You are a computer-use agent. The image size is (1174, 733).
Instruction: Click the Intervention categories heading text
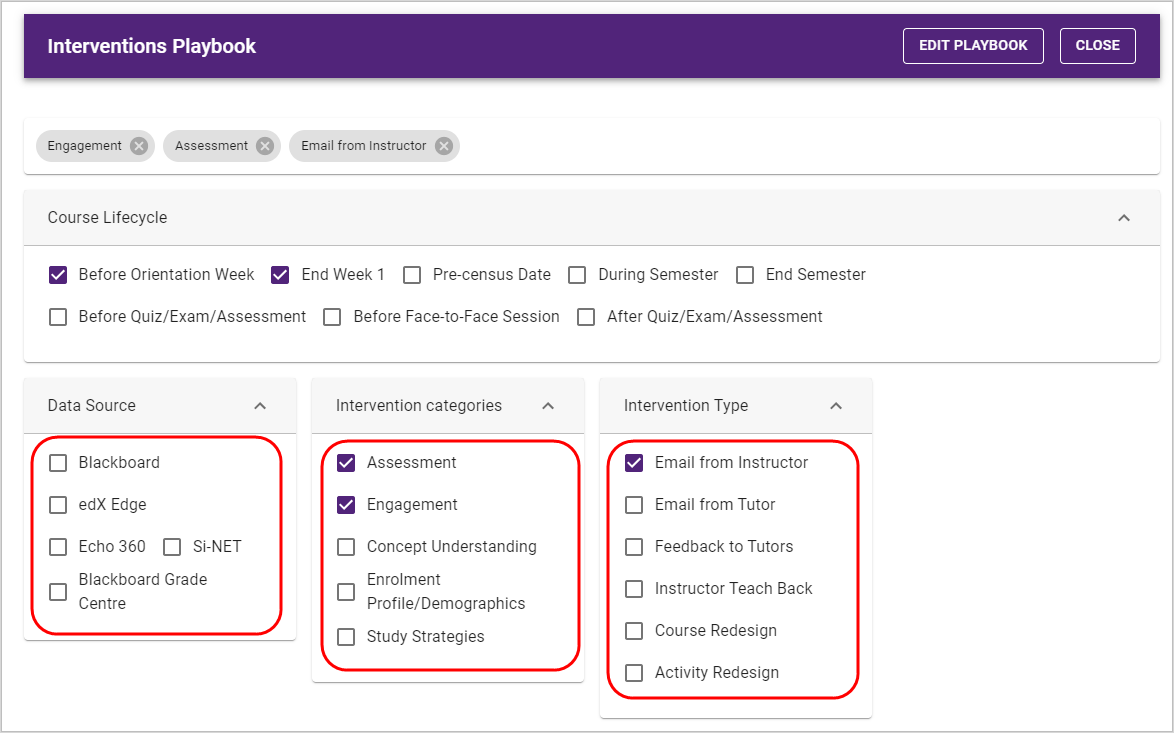(x=419, y=406)
